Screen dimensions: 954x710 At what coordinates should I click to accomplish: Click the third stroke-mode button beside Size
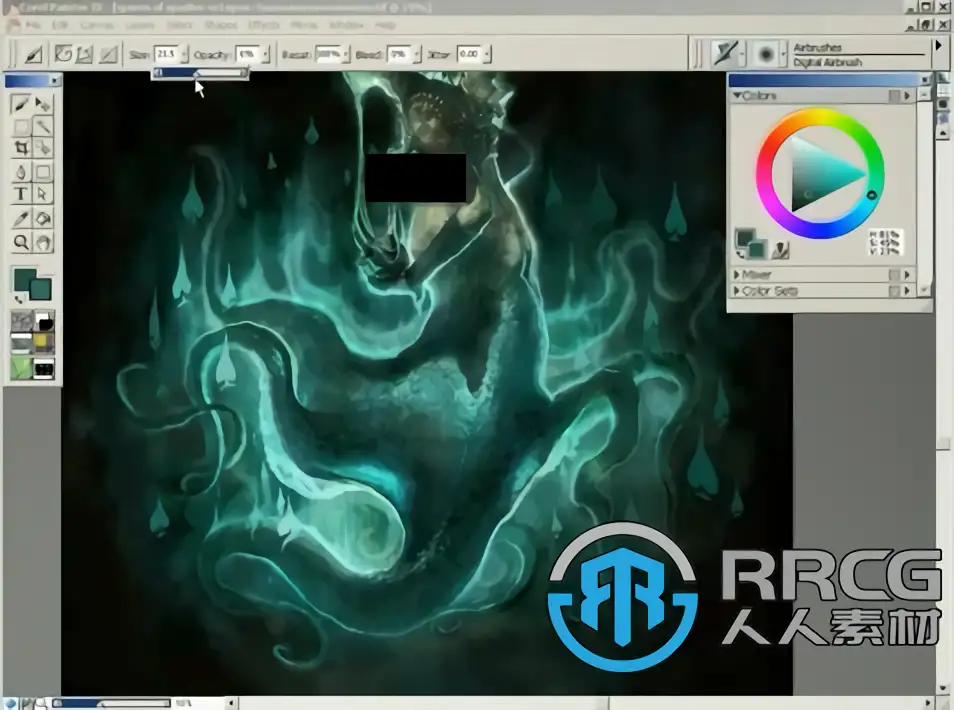pyautogui.click(x=108, y=54)
